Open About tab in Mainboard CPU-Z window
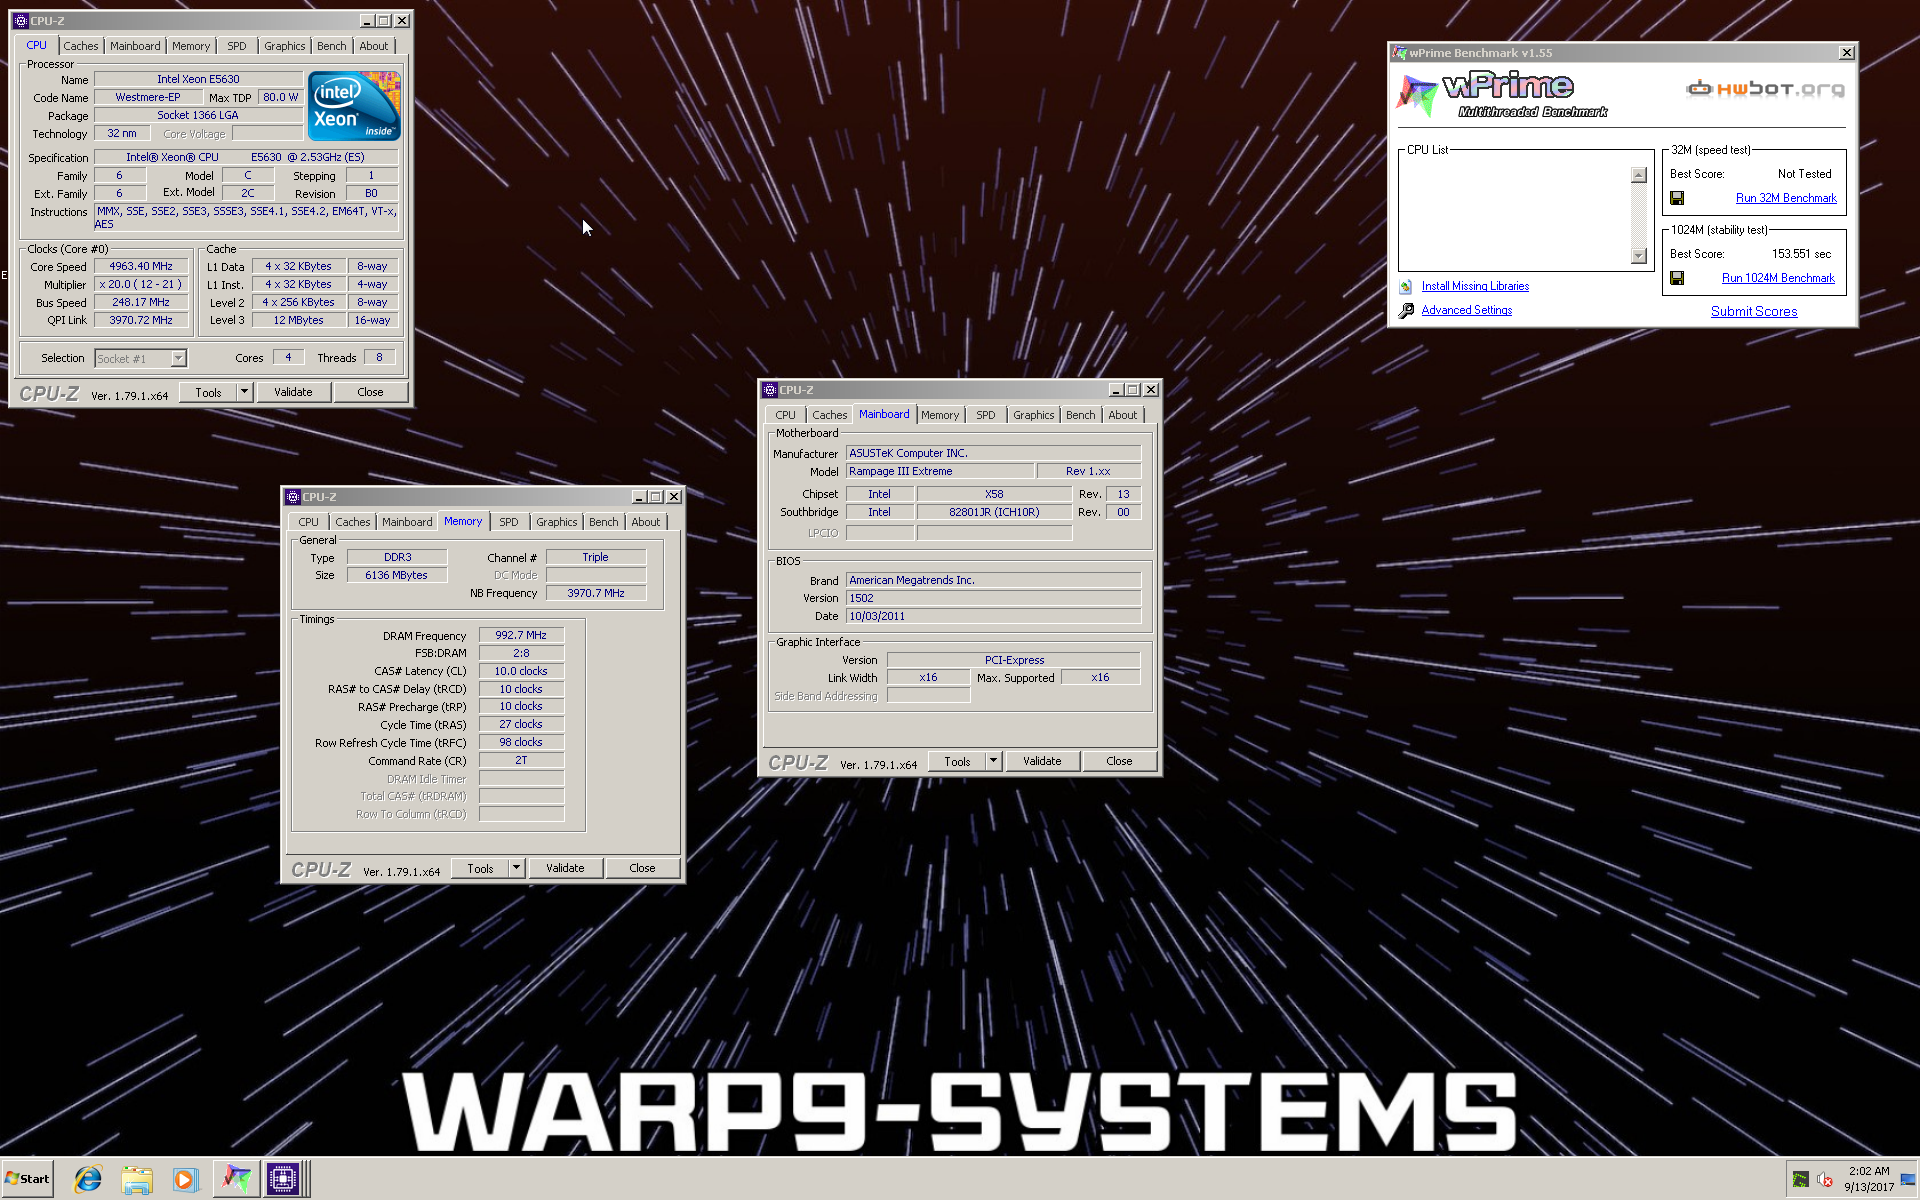The image size is (1920, 1200). tap(1122, 415)
